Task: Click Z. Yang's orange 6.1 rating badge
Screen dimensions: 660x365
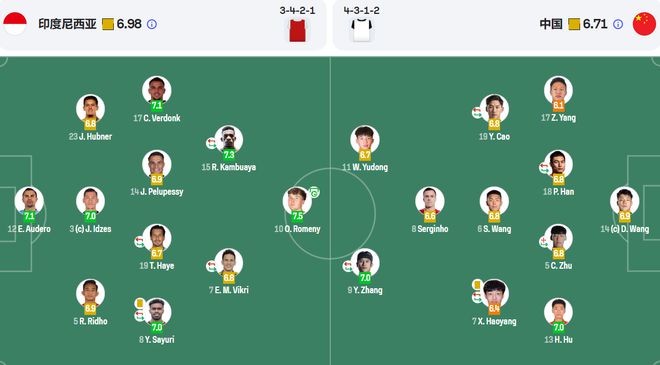Action: pyautogui.click(x=558, y=105)
